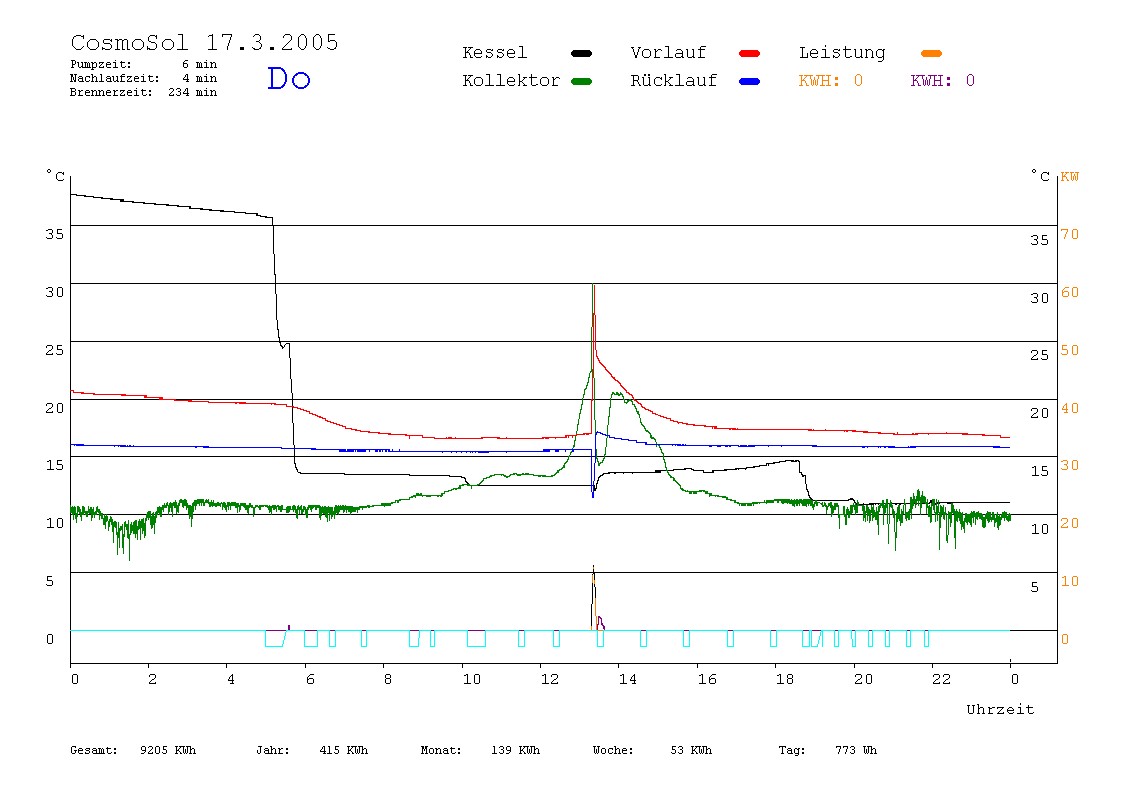Image resolution: width=1148 pixels, height=812 pixels.
Task: Click the "Jahr:" label
Action: [x=273, y=750]
